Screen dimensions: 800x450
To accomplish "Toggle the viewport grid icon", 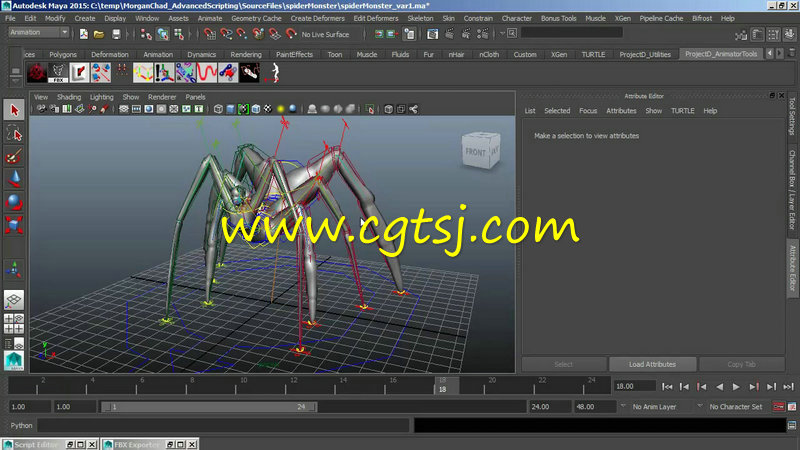I will tap(123, 109).
